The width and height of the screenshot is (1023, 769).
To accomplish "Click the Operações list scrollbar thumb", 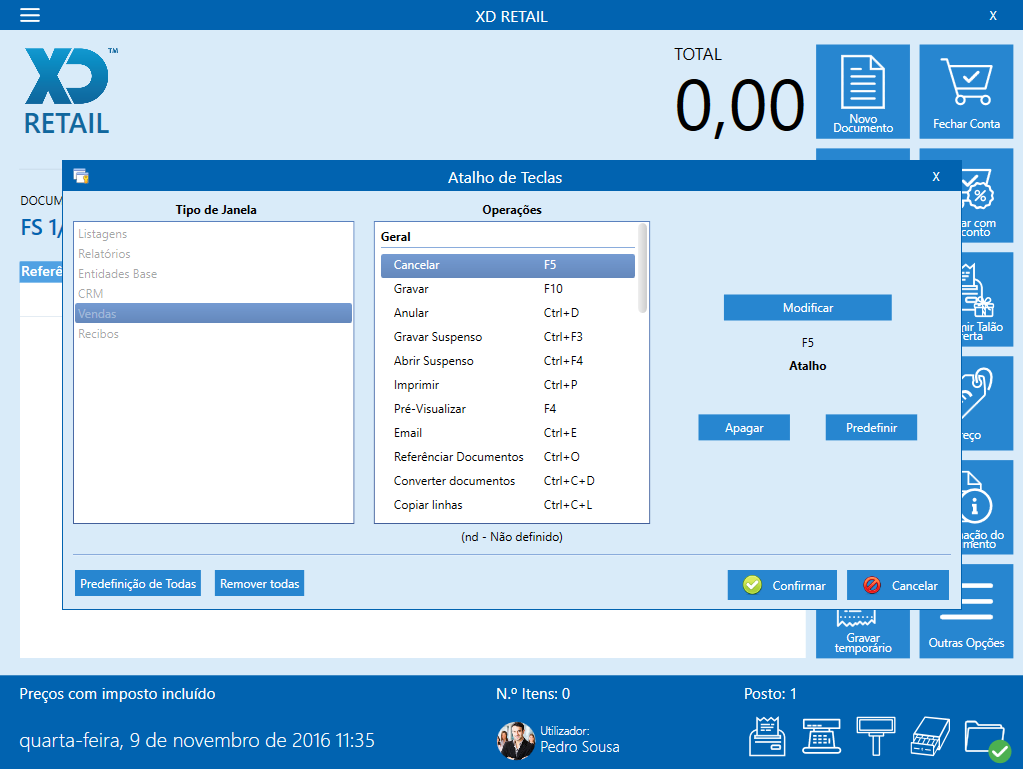I will click(x=643, y=268).
